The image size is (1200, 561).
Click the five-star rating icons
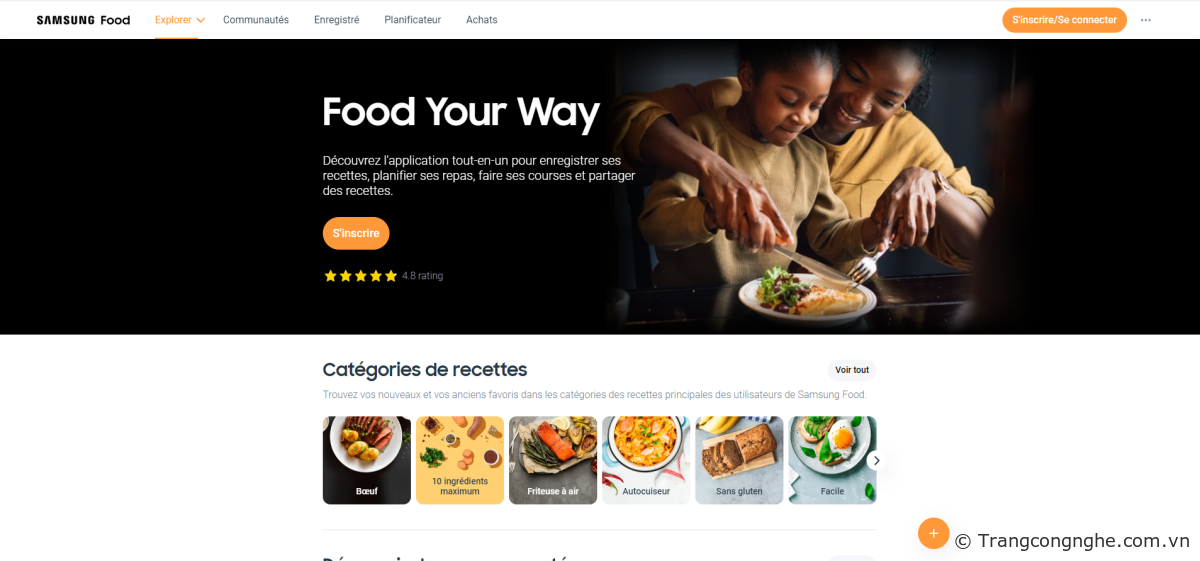click(360, 276)
